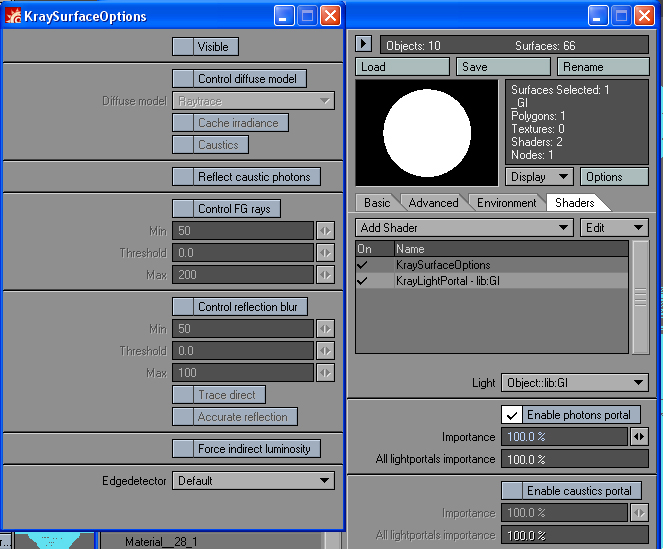The height and width of the screenshot is (549, 663).
Task: Toggle the checkmark for KrayLightPortal shader
Action: tap(362, 281)
